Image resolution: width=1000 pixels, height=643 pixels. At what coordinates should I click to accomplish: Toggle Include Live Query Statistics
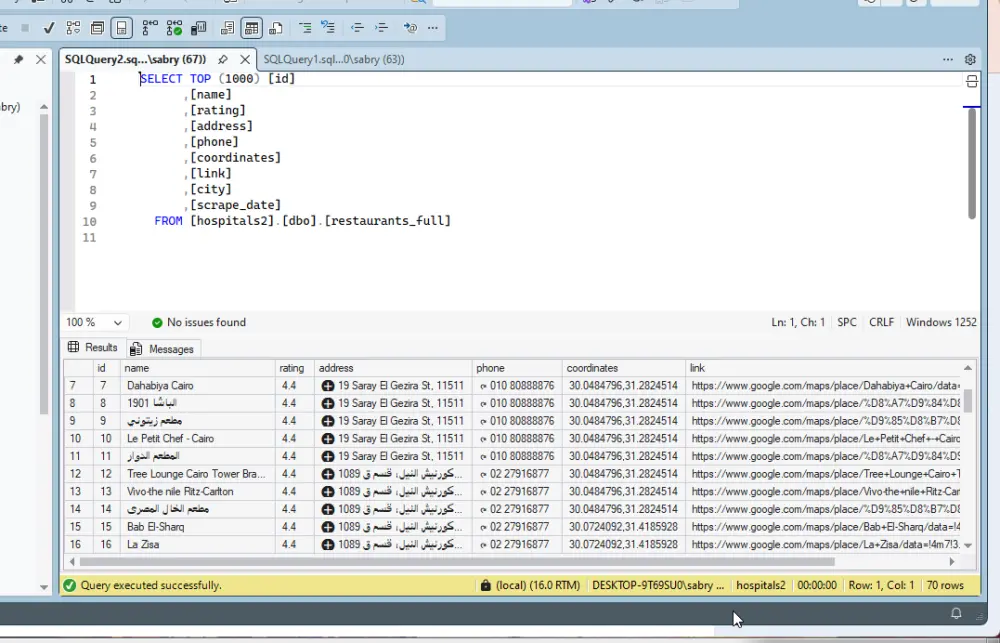coord(174,28)
